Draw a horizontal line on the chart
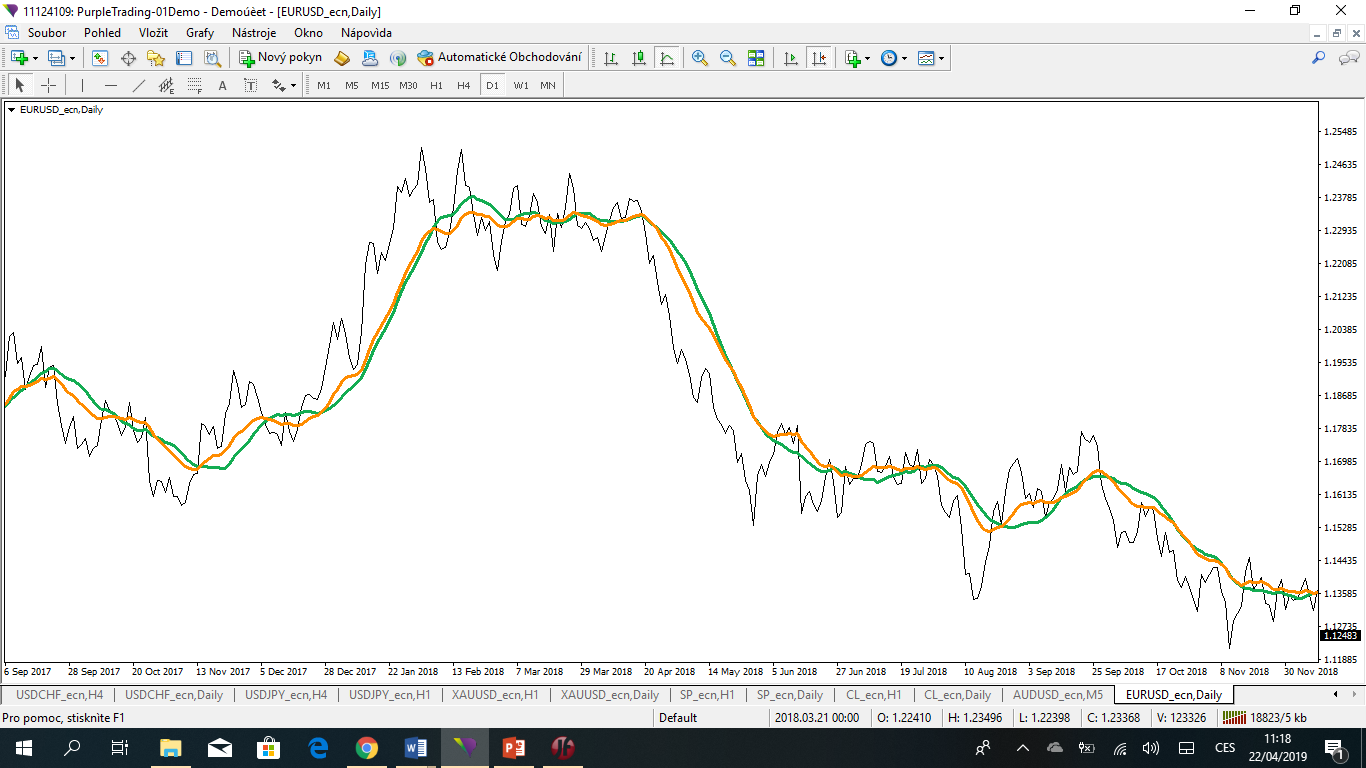This screenshot has width=1366, height=768. (x=110, y=85)
